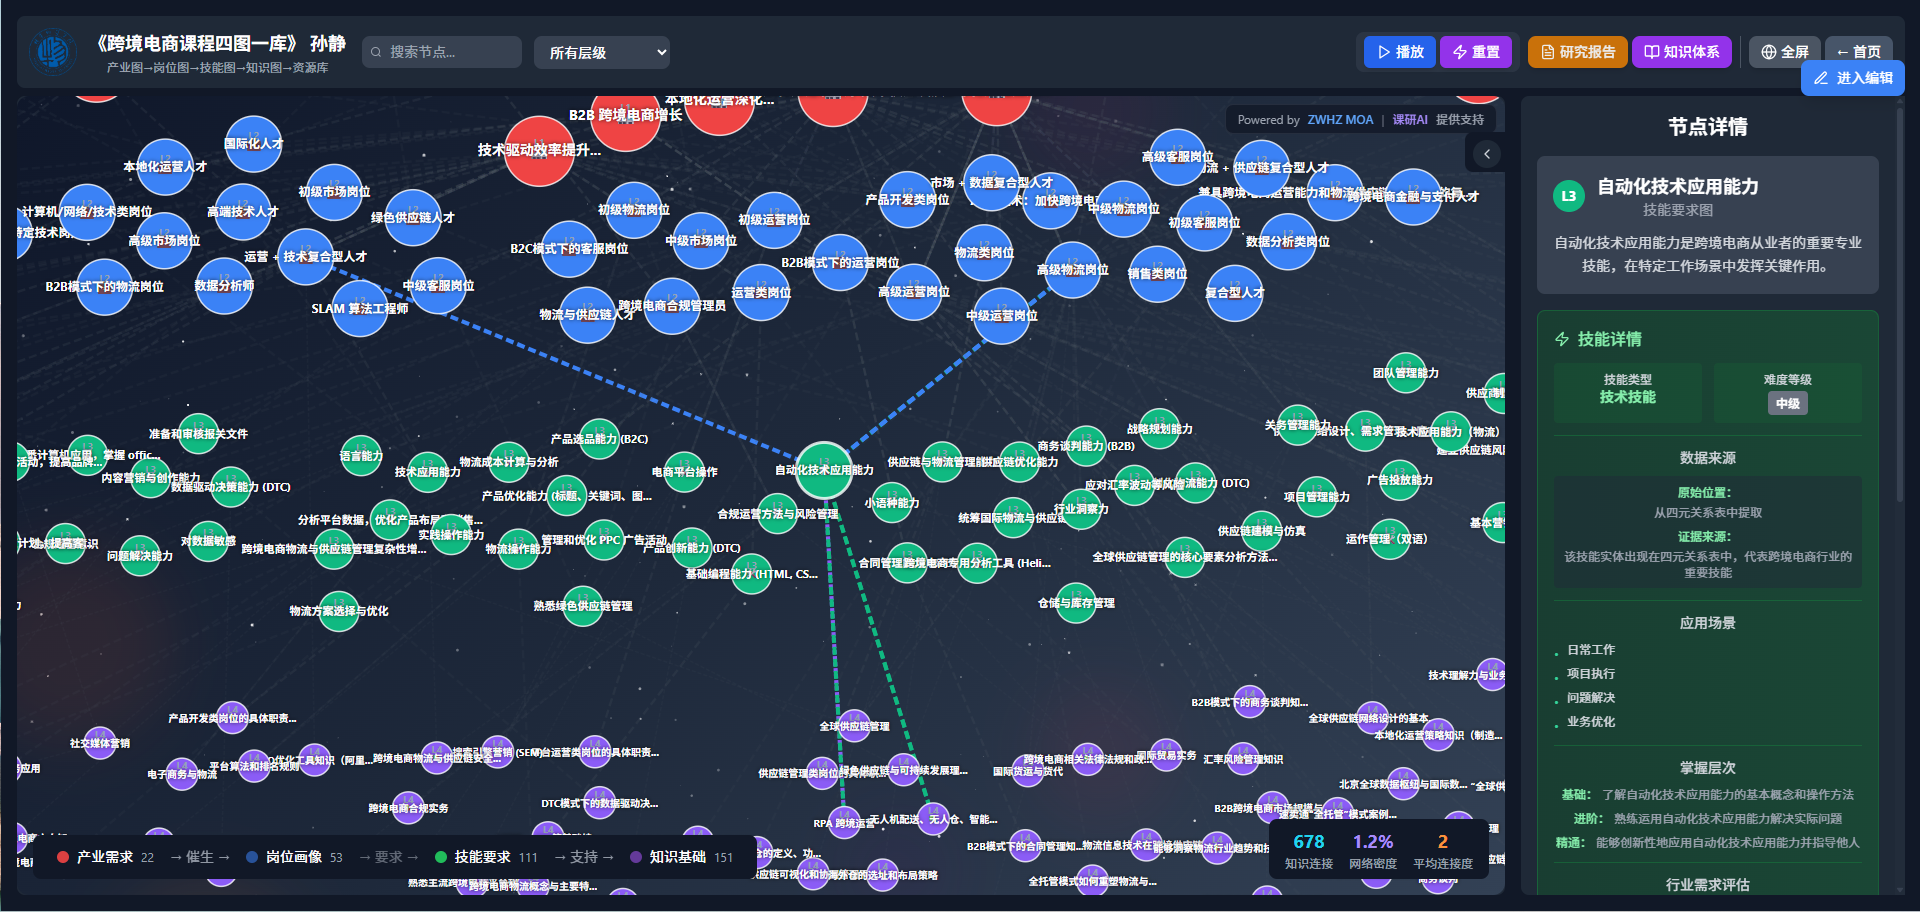The width and height of the screenshot is (1920, 912).
Task: Open the 所有层级 level dropdown
Action: (x=601, y=53)
